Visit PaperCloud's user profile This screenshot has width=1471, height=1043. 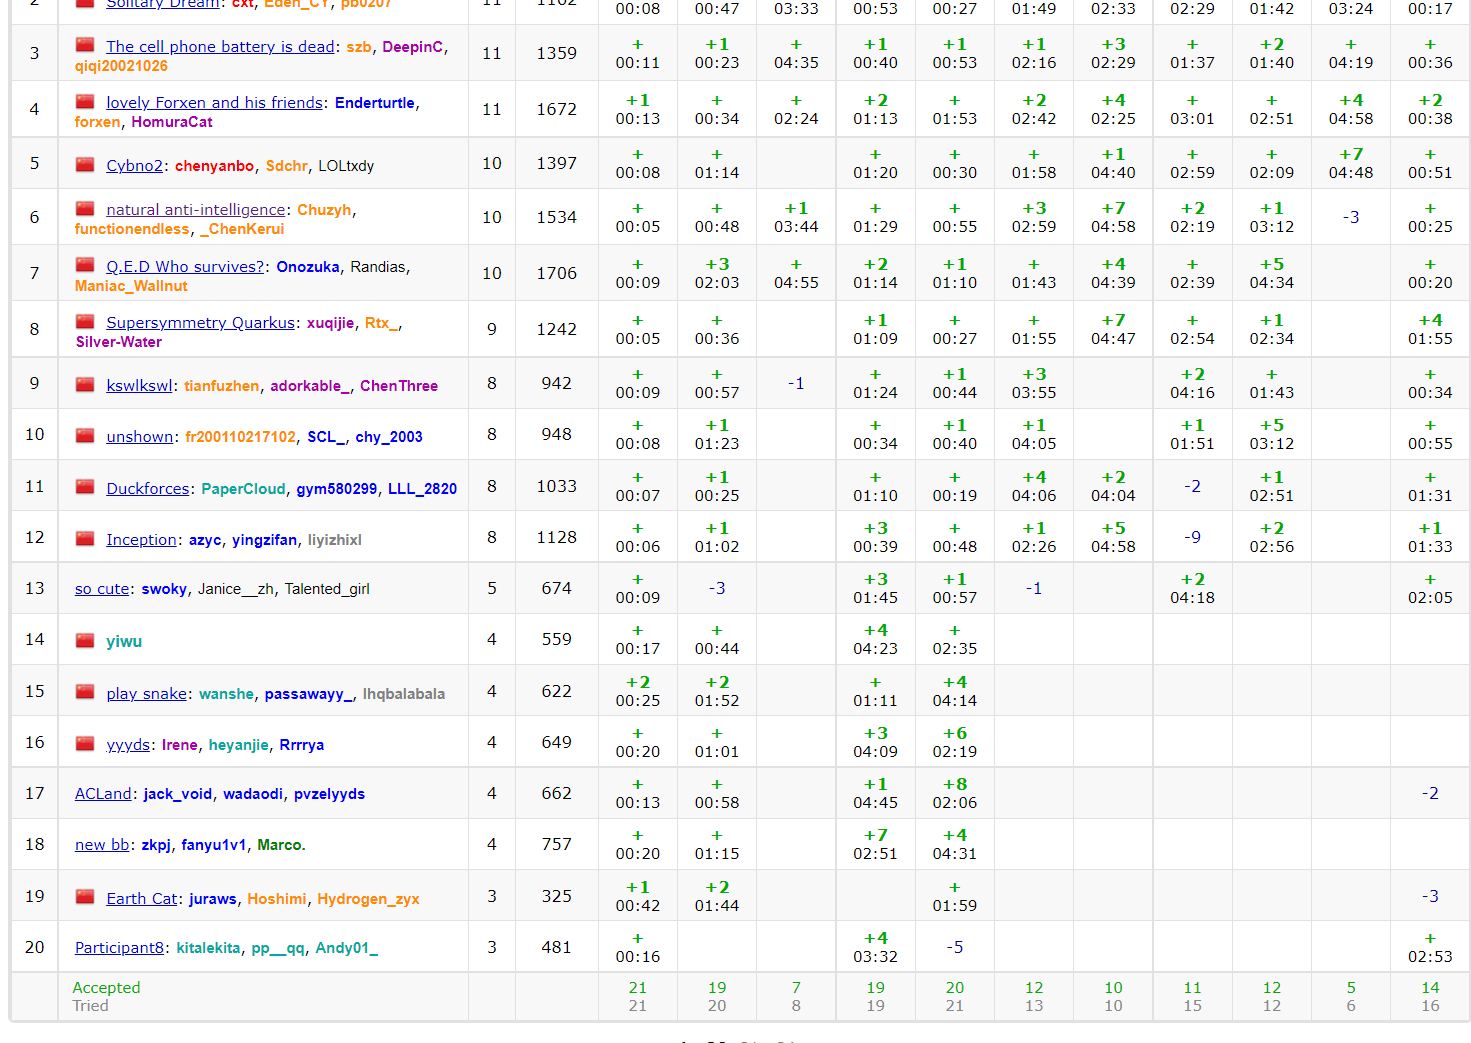pyautogui.click(x=243, y=489)
